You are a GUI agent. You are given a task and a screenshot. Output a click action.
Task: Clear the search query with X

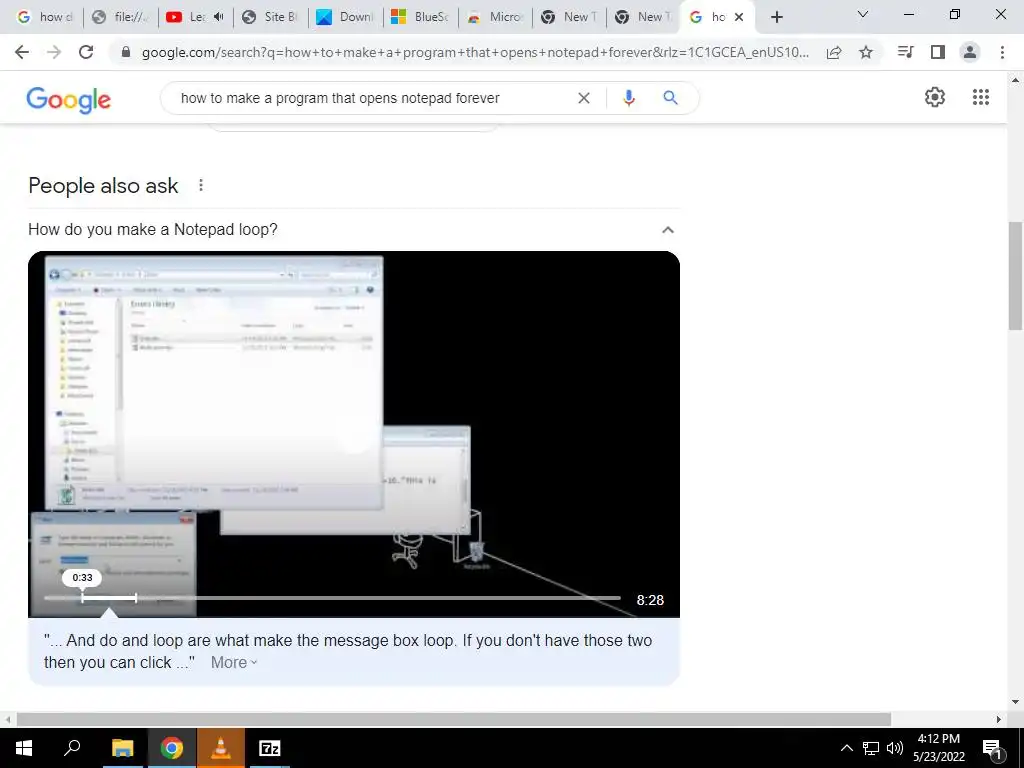tap(584, 98)
